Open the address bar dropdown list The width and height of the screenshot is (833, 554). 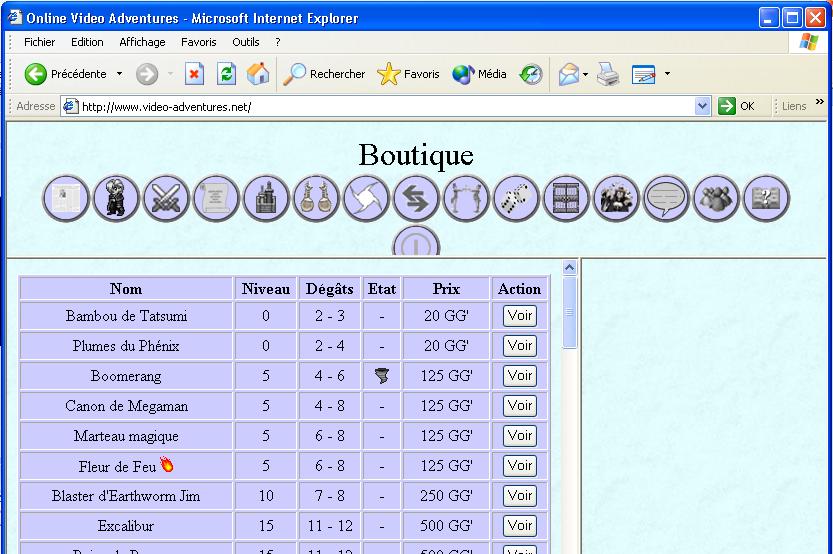pos(702,106)
